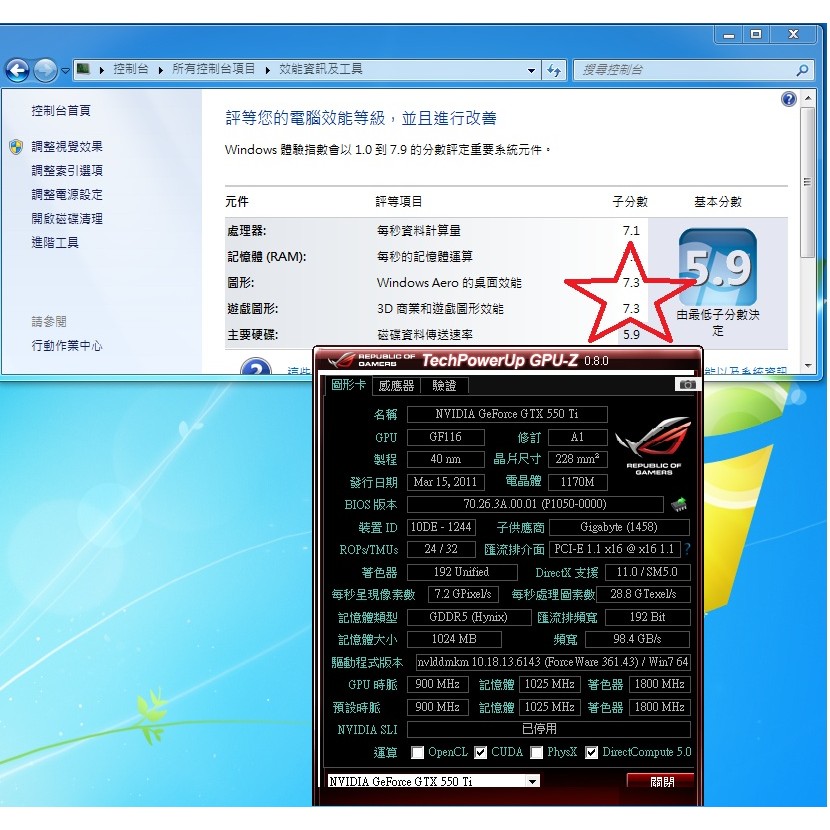Click the scroll down arrow of Control Panel

[808, 365]
